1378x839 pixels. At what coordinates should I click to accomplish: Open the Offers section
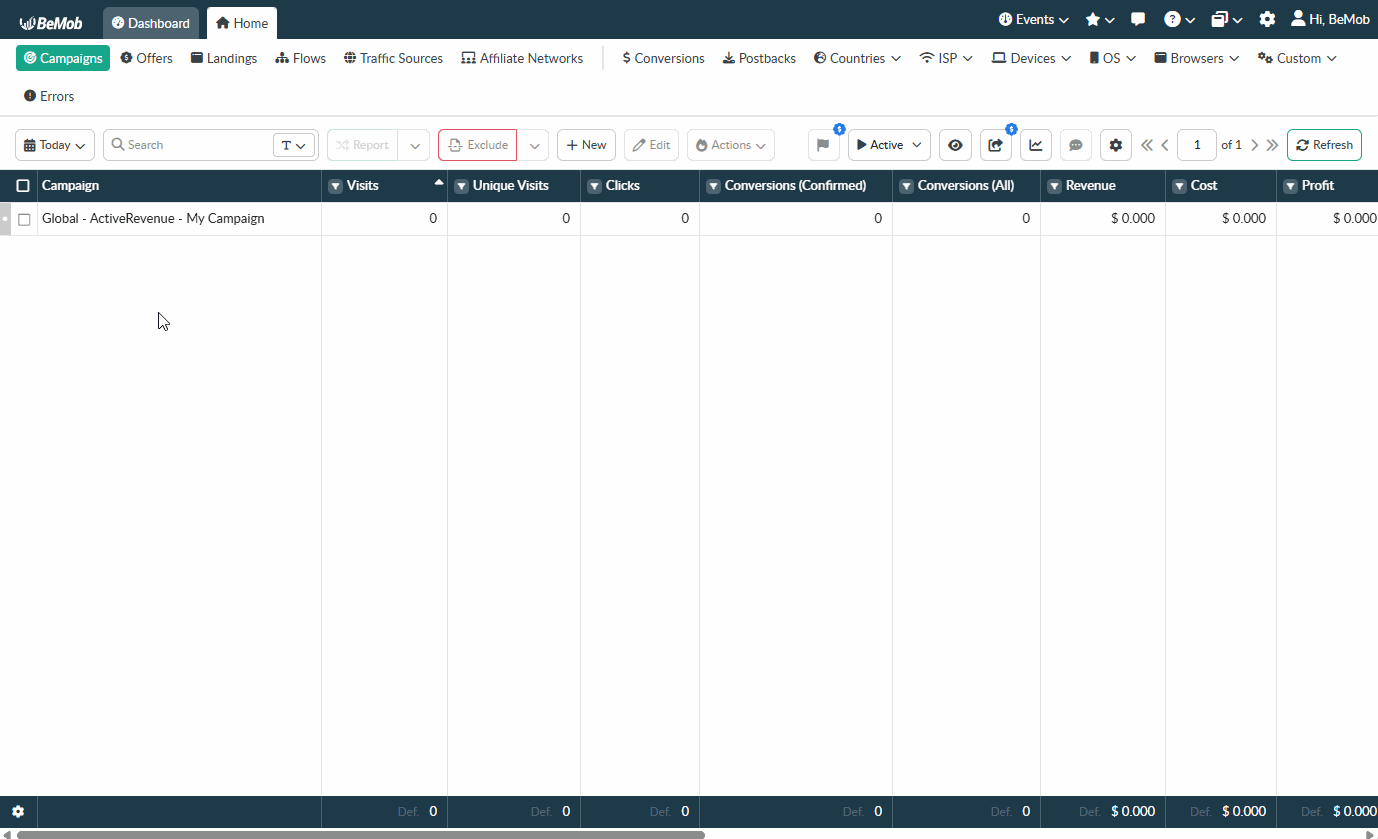(147, 58)
